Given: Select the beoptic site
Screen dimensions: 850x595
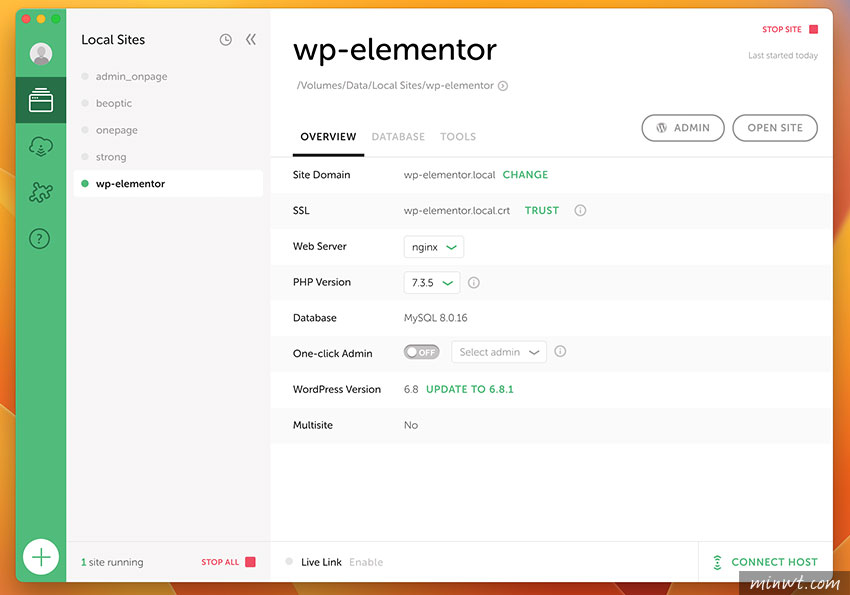Looking at the screenshot, I should (x=168, y=103).
